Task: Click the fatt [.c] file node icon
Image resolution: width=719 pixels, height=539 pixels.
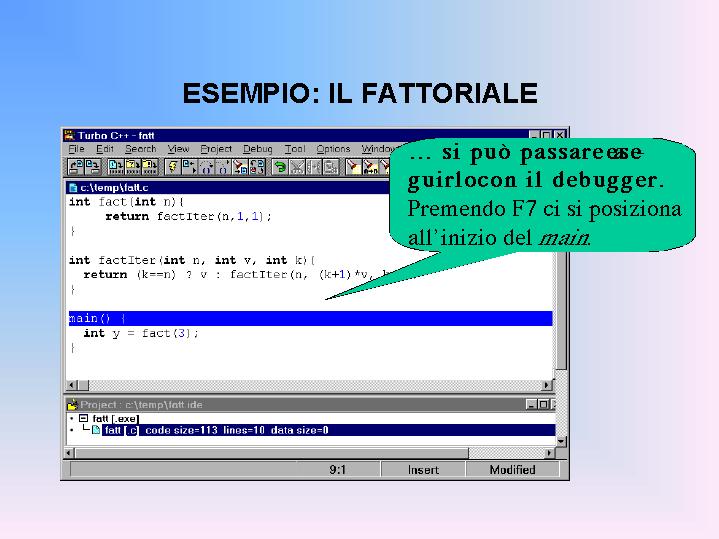Action: pyautogui.click(x=96, y=430)
